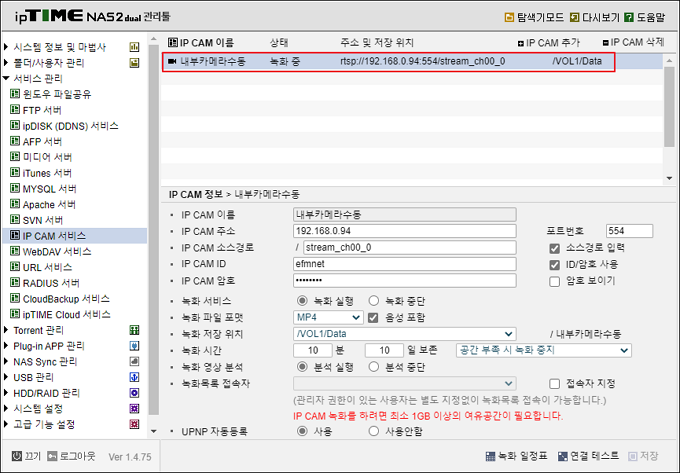This screenshot has width=680, height=473.
Task: Click the Plug-in APP 관리 plug icon
Action: [x=134, y=346]
